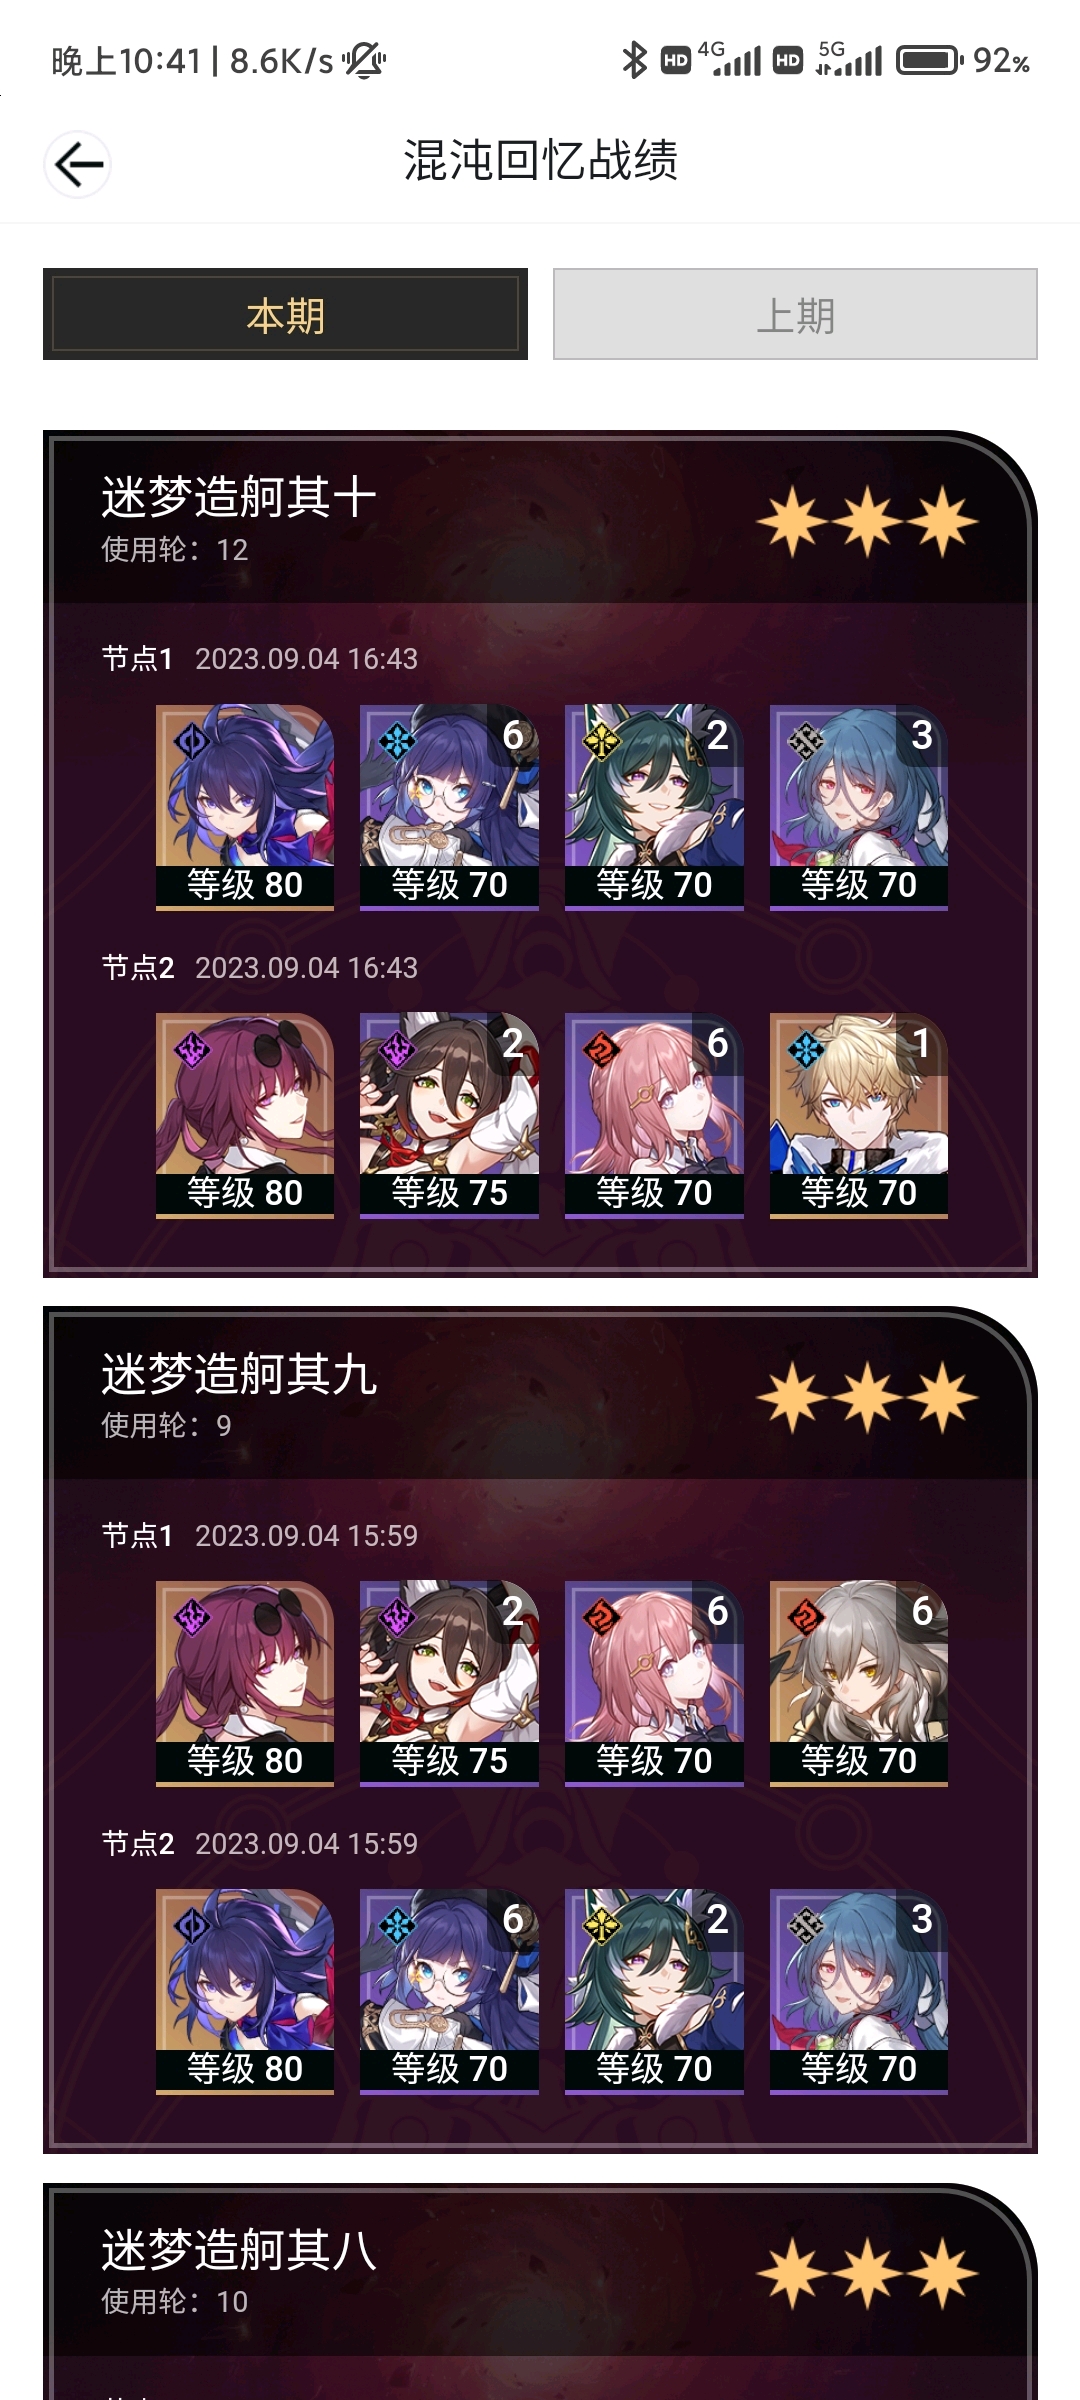Open pink-haired character in 其十 节点2
1080x2400 pixels.
pyautogui.click(x=654, y=1115)
